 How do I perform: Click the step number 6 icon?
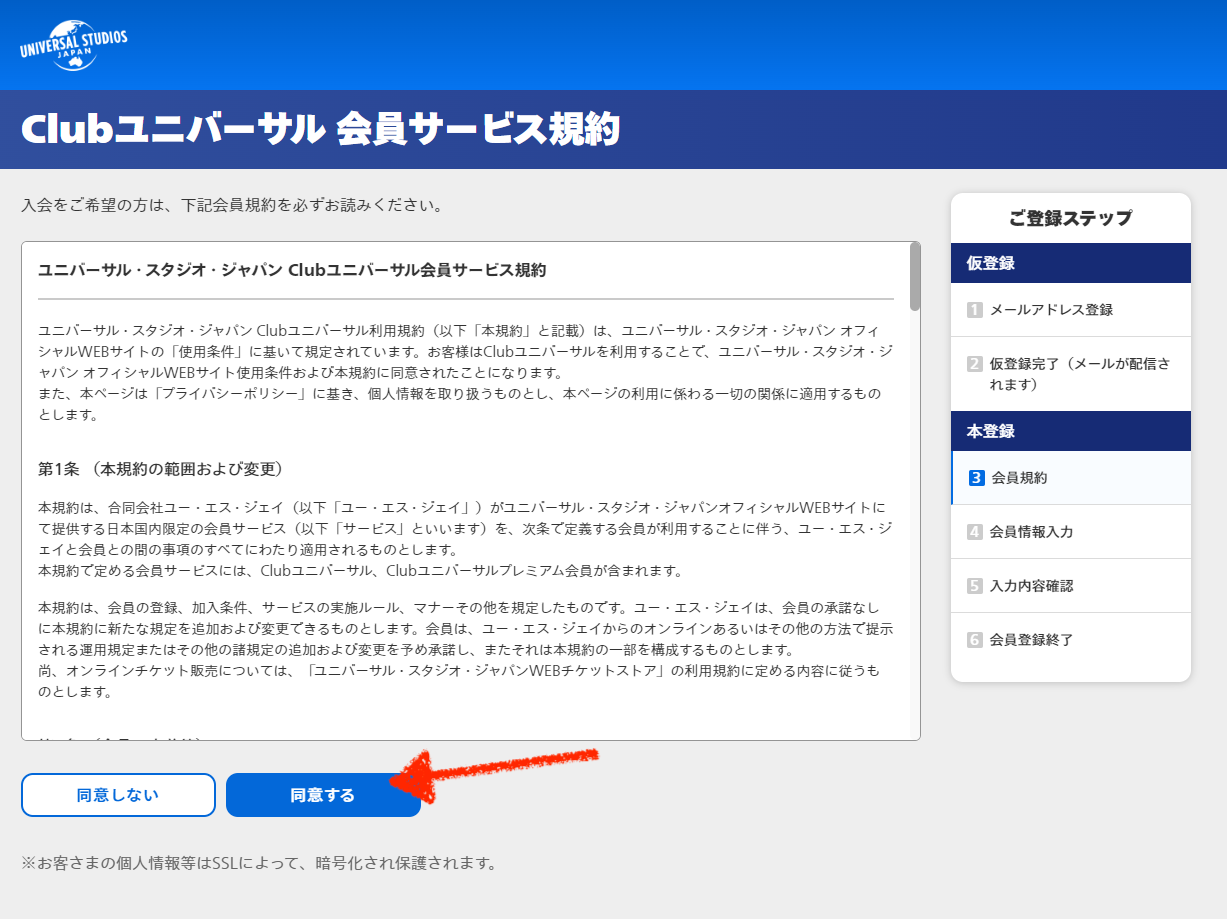(x=975, y=640)
